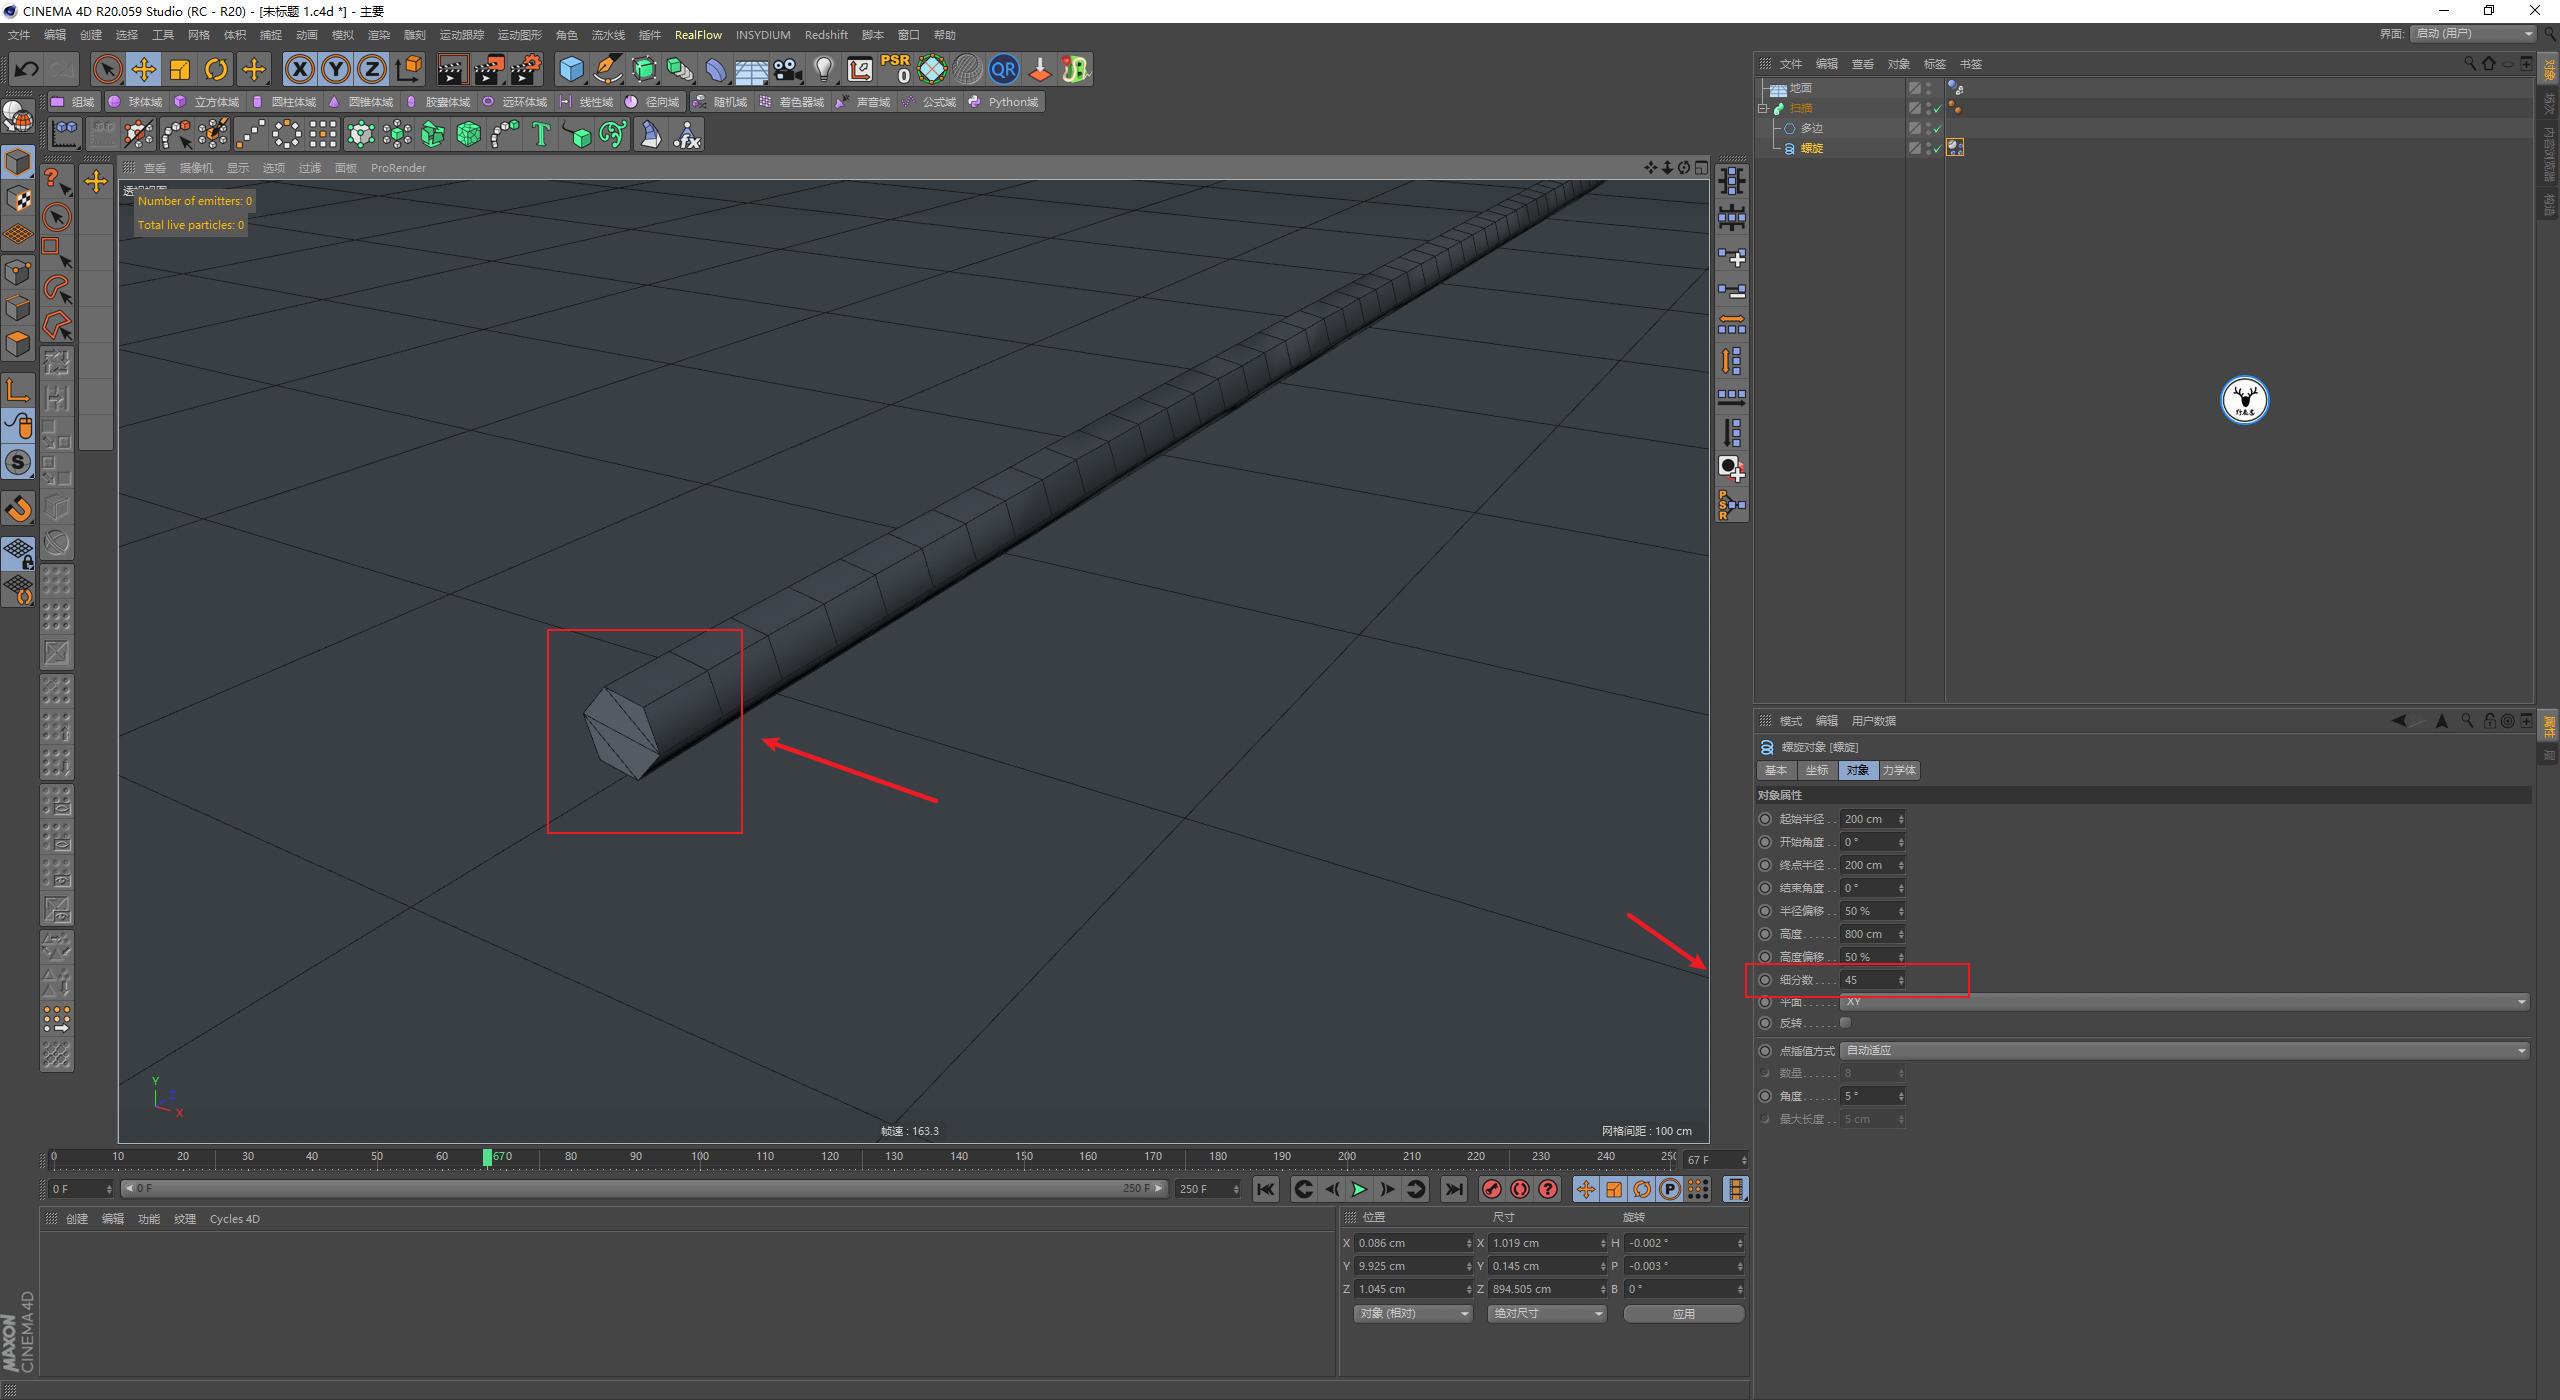
Task: Switch to the 坐标 tab in attributes
Action: tap(1818, 770)
